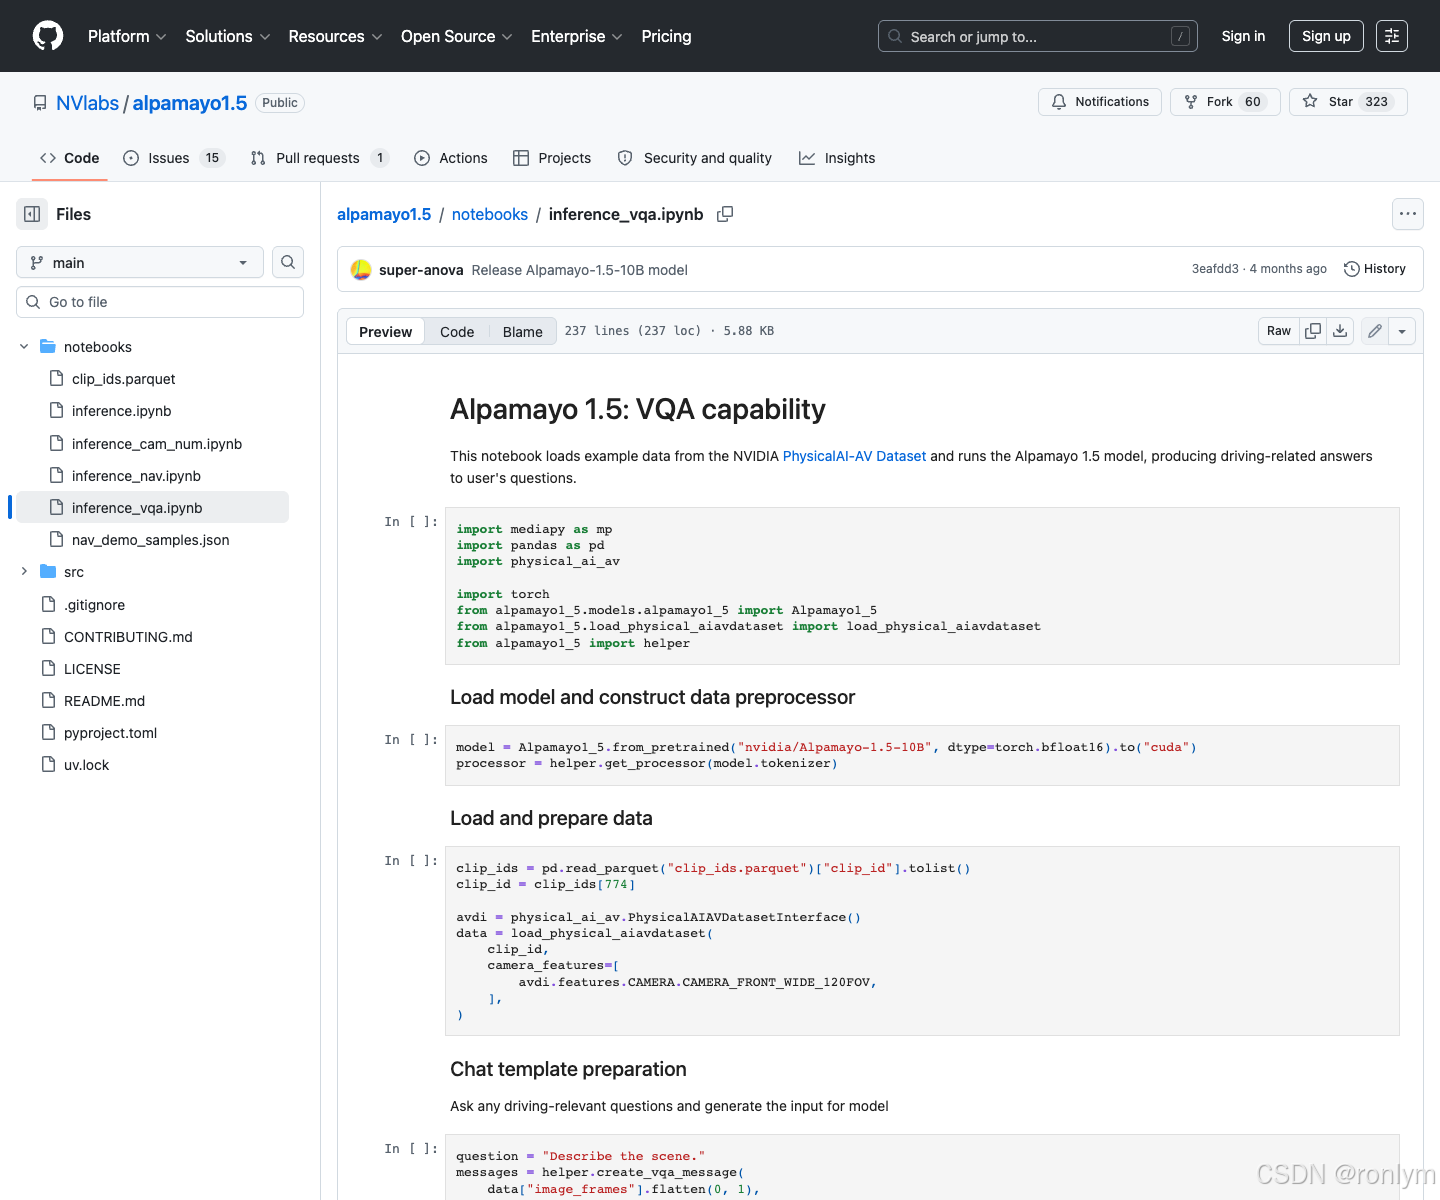This screenshot has width=1440, height=1200.
Task: Edit file using the pencil icon
Action: (x=1375, y=331)
